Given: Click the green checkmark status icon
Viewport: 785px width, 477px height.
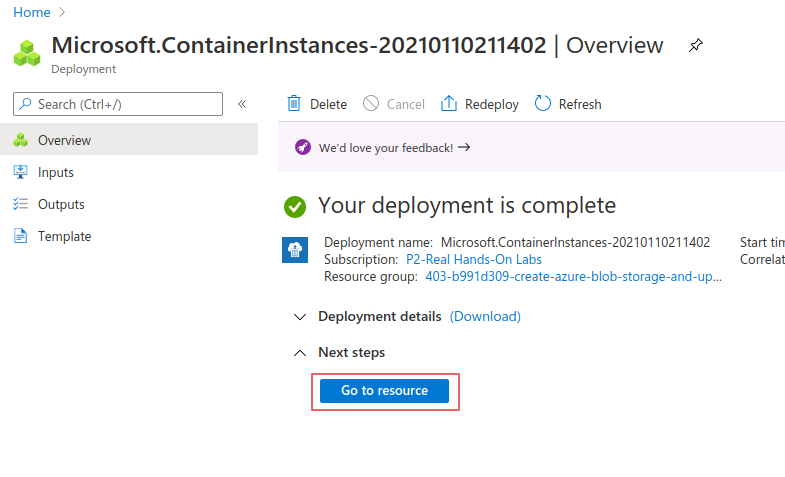Looking at the screenshot, I should [295, 207].
